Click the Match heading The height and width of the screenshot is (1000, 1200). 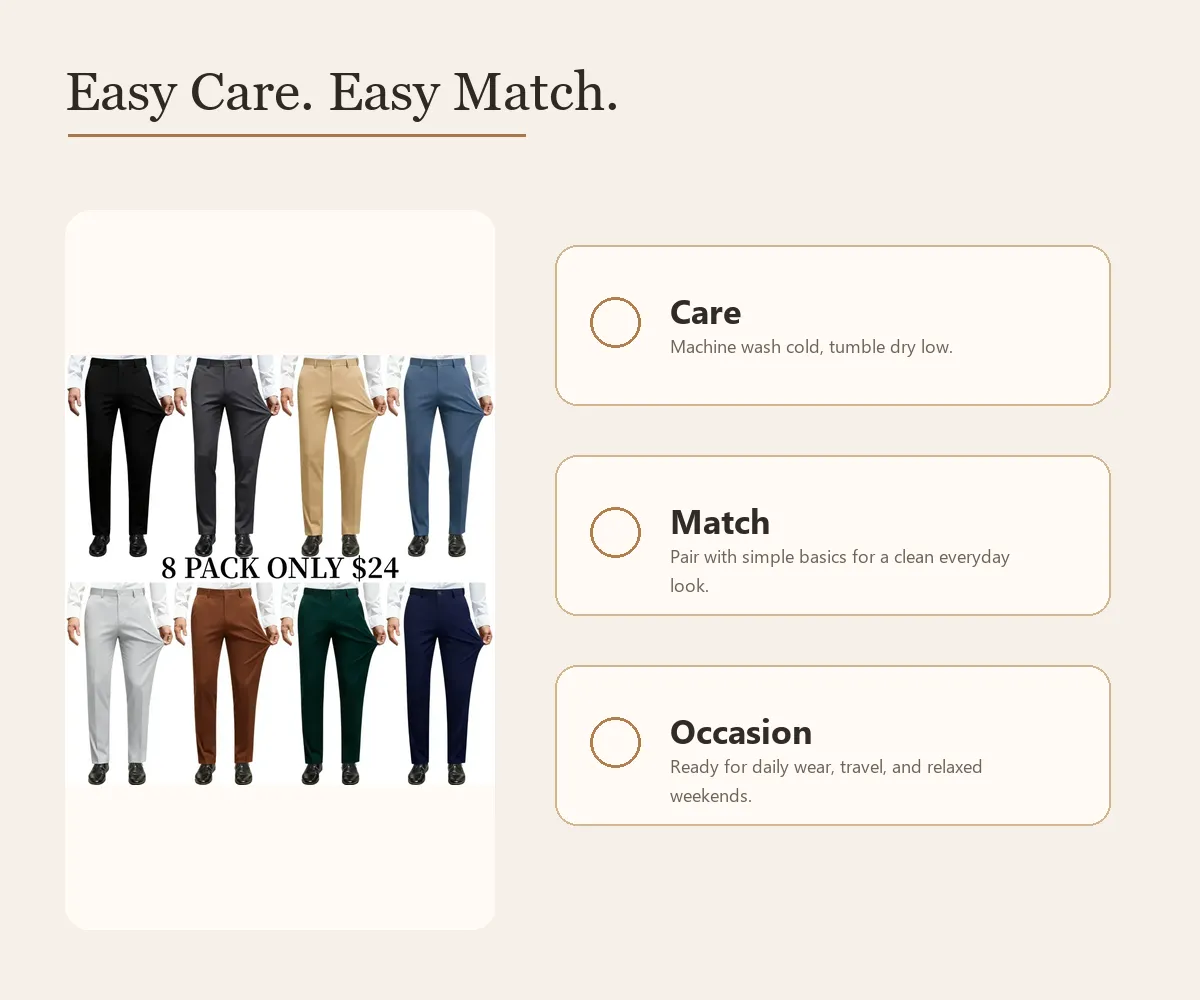coord(720,522)
